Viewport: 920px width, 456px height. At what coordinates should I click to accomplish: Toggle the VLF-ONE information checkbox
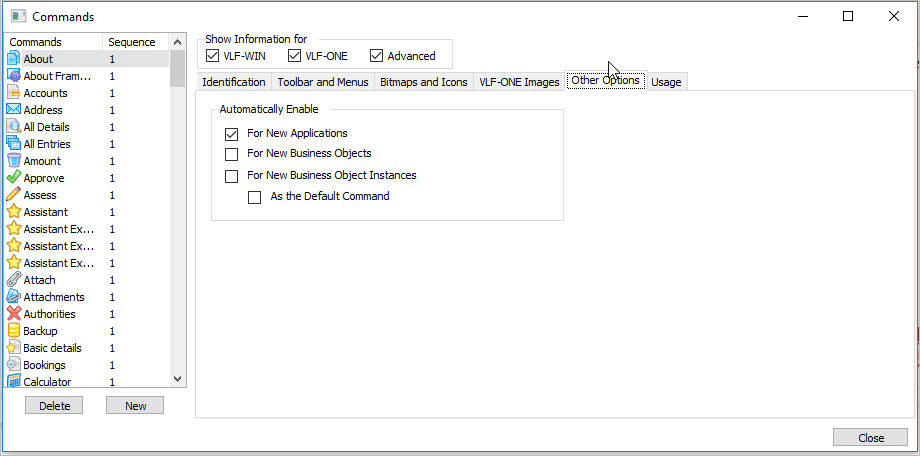[x=294, y=56]
